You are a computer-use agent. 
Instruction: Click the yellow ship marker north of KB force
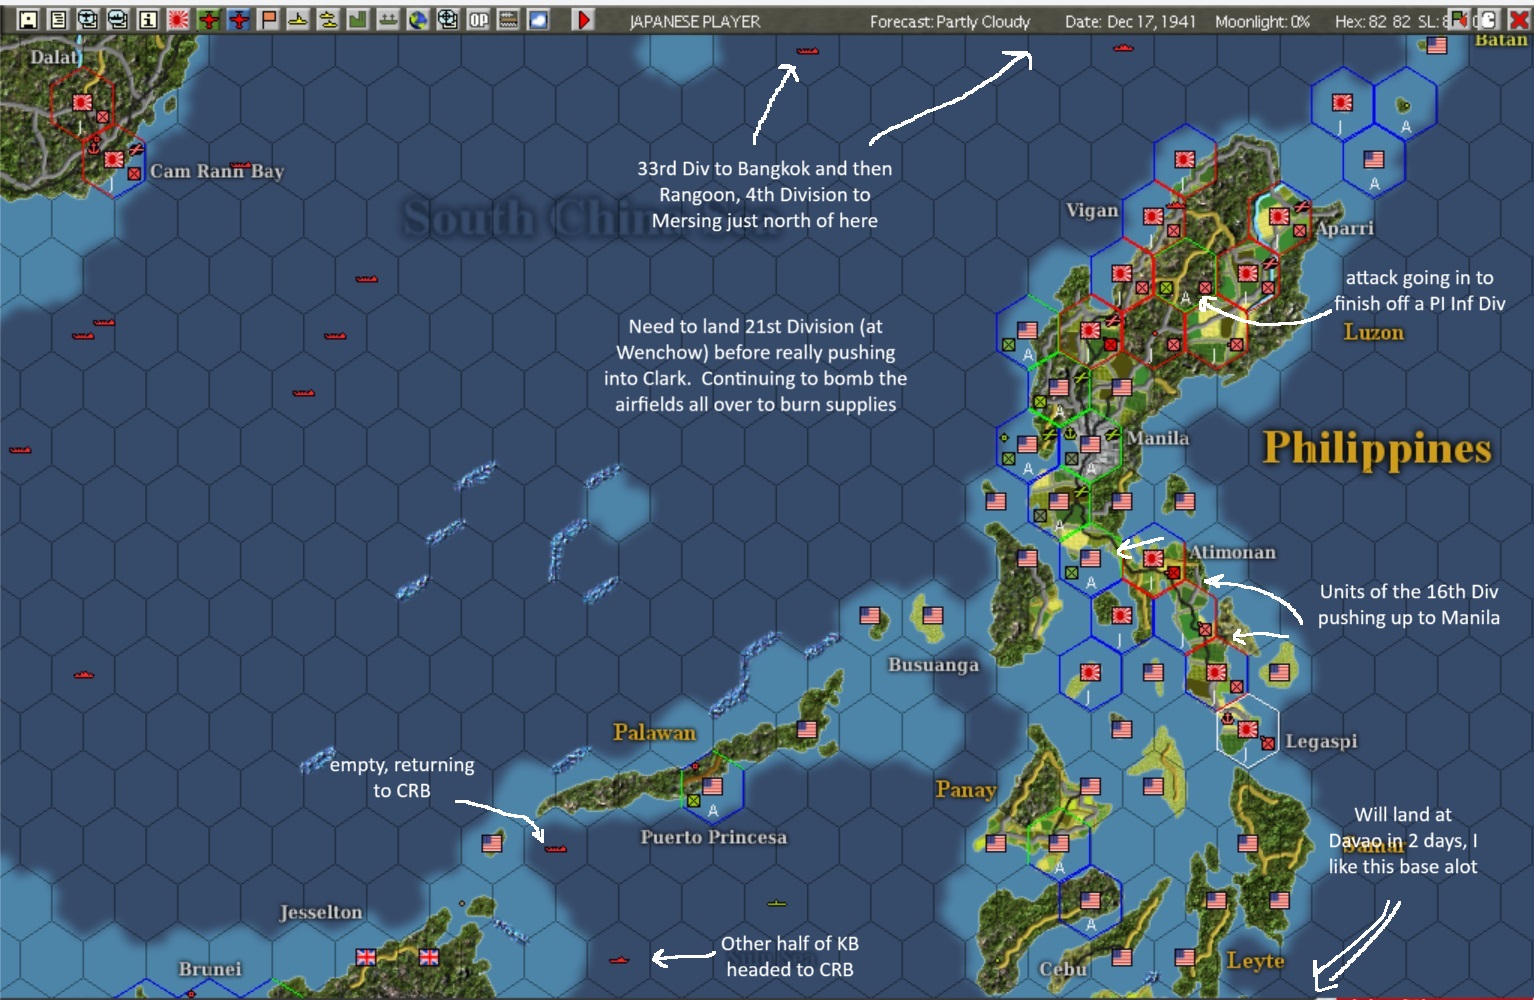tap(777, 903)
